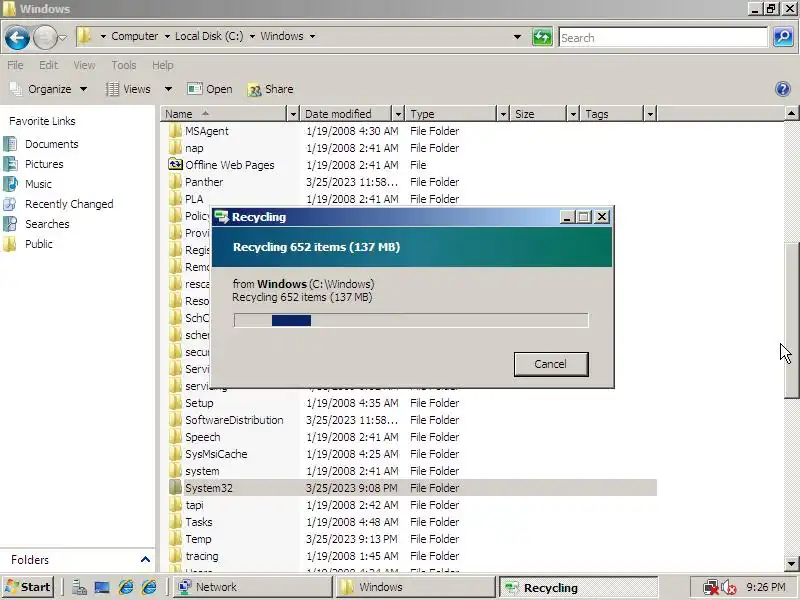Screen dimensions: 800x600
Task: Open the View menu
Action: coord(84,65)
